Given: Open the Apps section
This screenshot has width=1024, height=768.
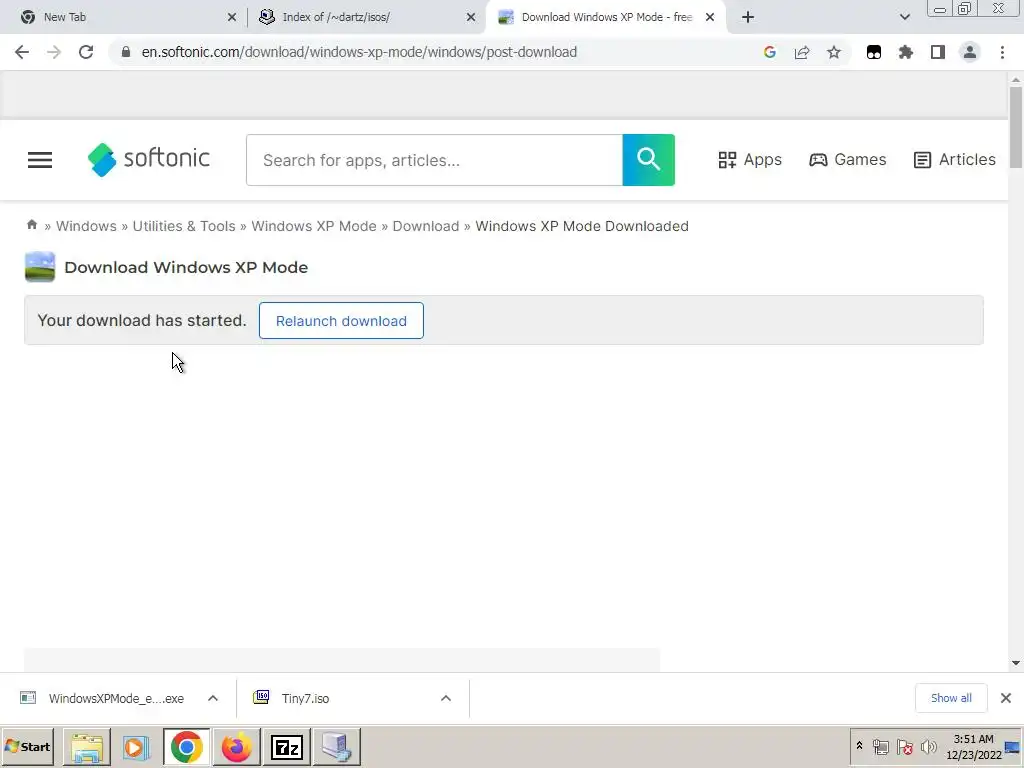Looking at the screenshot, I should click(x=750, y=160).
